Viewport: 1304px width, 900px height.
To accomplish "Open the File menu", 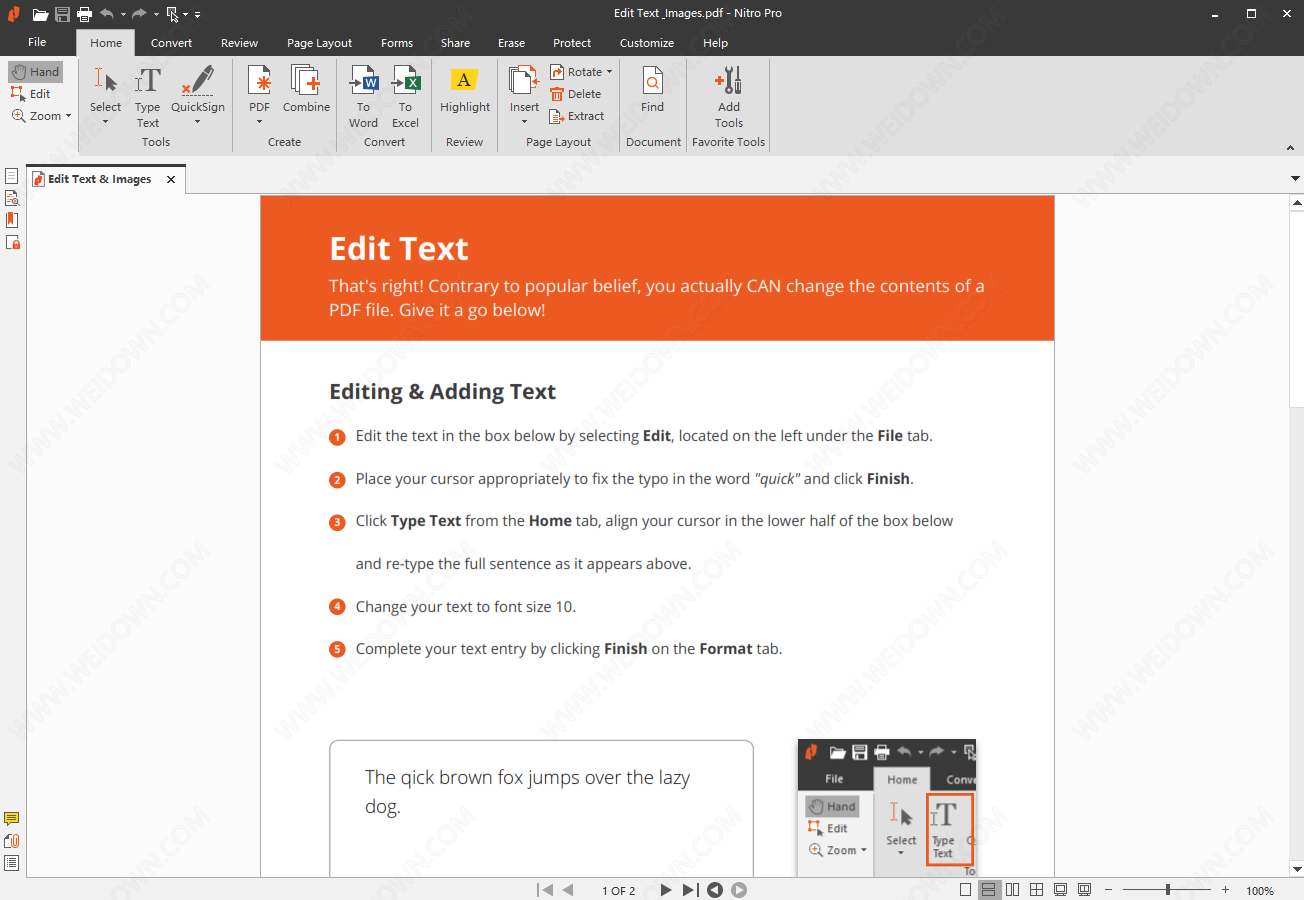I will pyautogui.click(x=37, y=42).
